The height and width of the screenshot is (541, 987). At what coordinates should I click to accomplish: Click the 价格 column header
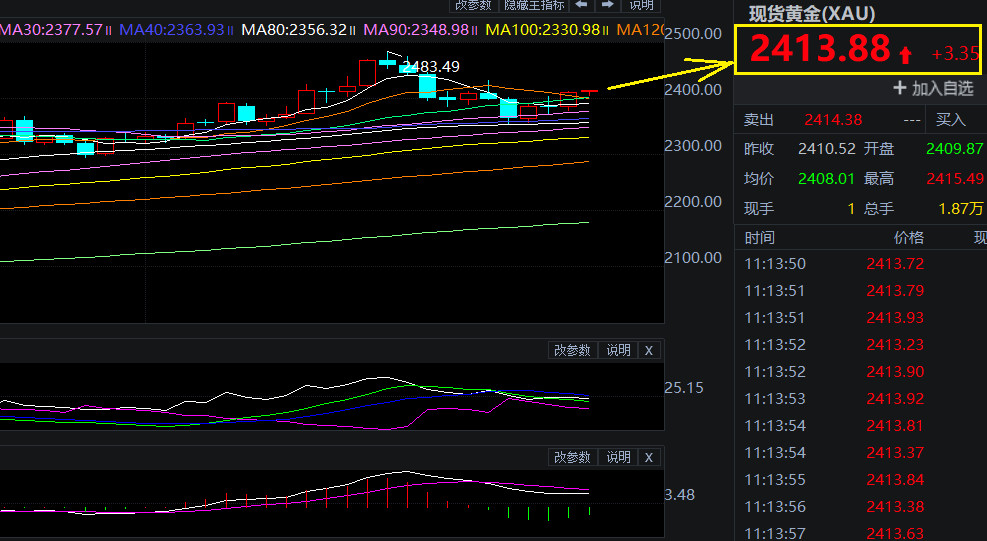click(x=908, y=238)
